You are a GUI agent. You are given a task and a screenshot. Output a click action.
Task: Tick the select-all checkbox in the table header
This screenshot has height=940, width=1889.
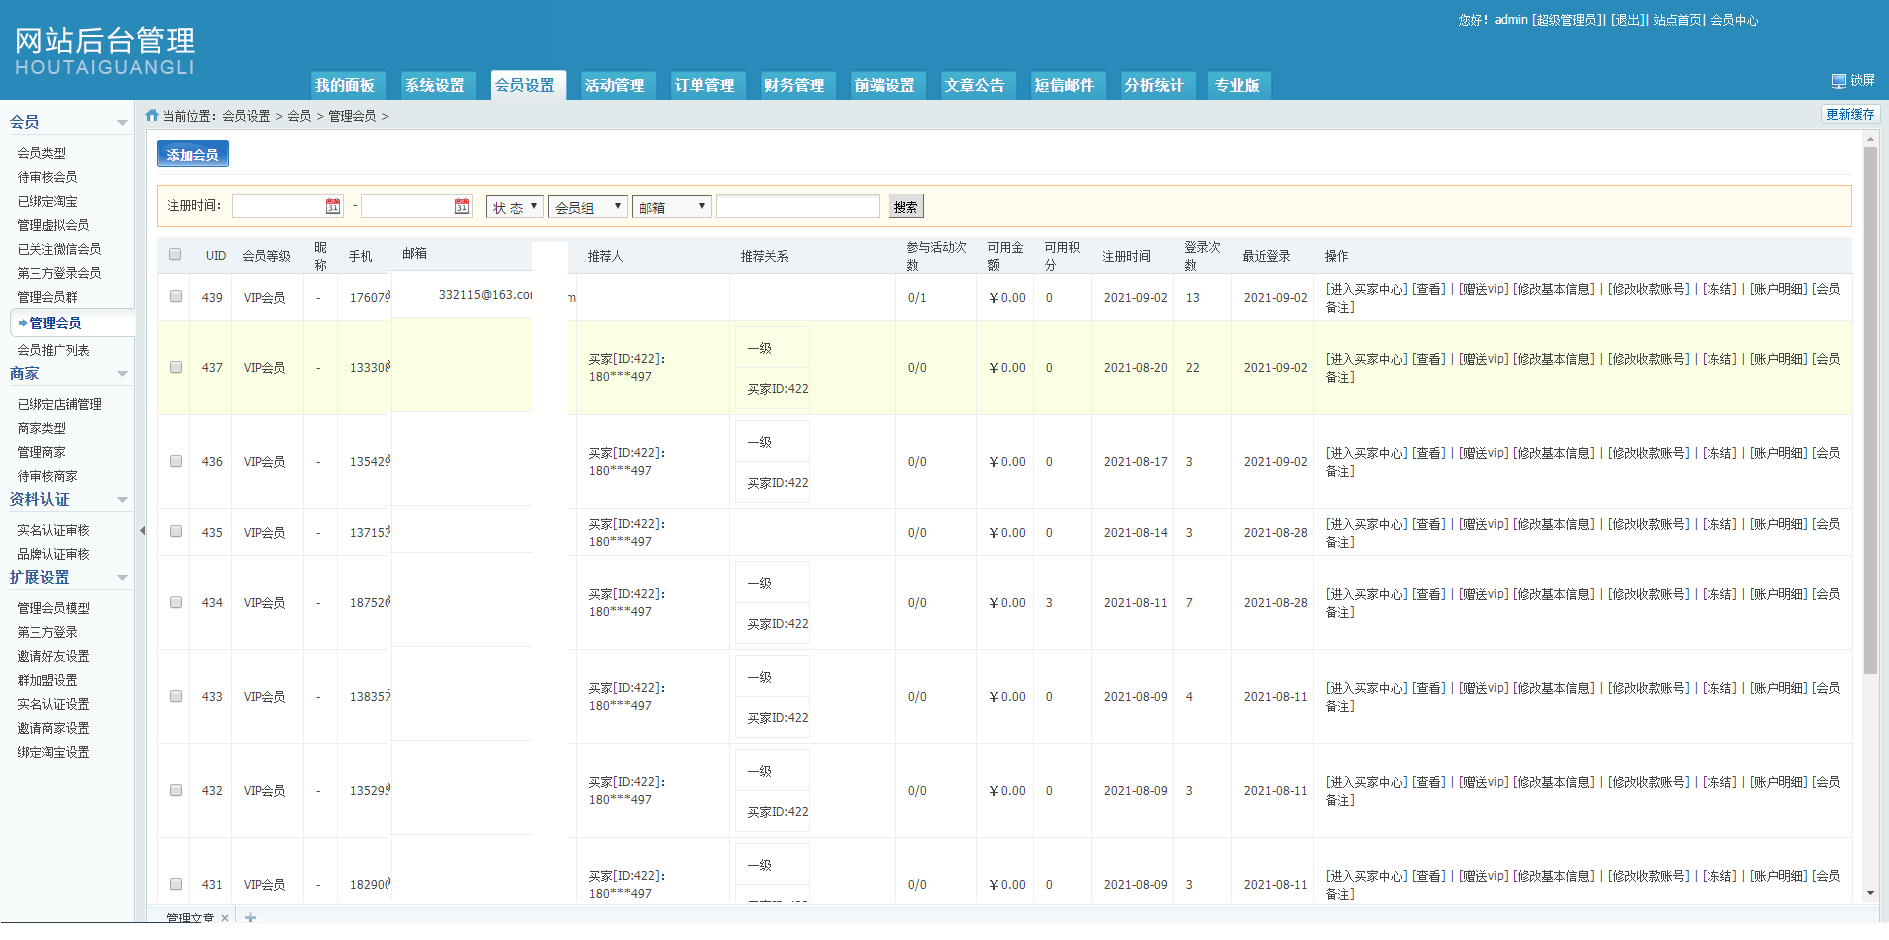(176, 255)
